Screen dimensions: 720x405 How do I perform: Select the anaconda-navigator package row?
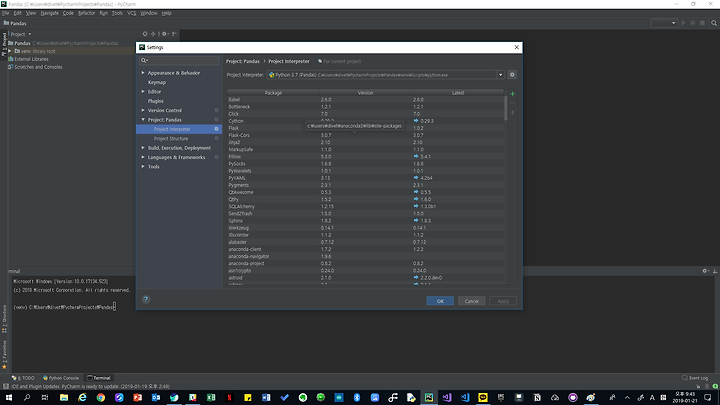(x=366, y=256)
